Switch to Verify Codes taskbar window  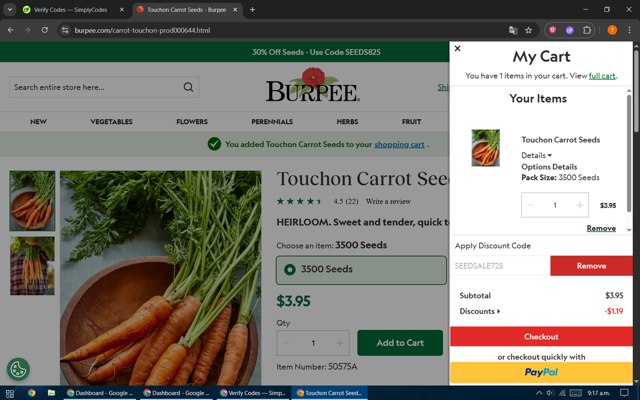point(253,393)
